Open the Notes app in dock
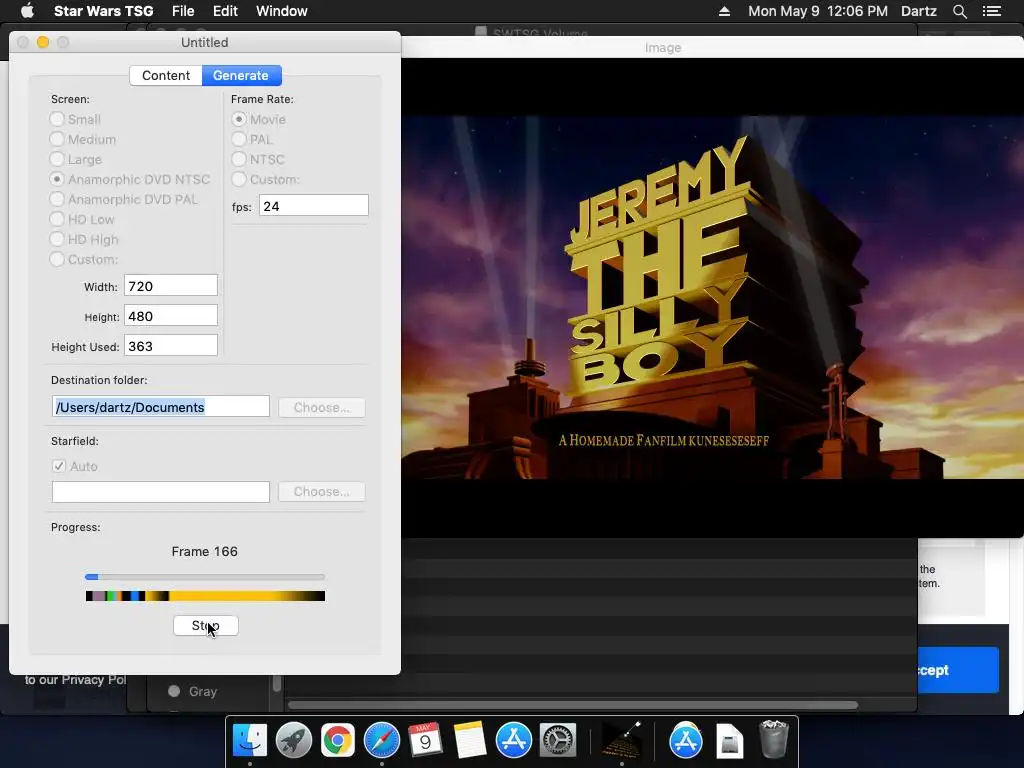Image resolution: width=1024 pixels, height=768 pixels. [469, 741]
